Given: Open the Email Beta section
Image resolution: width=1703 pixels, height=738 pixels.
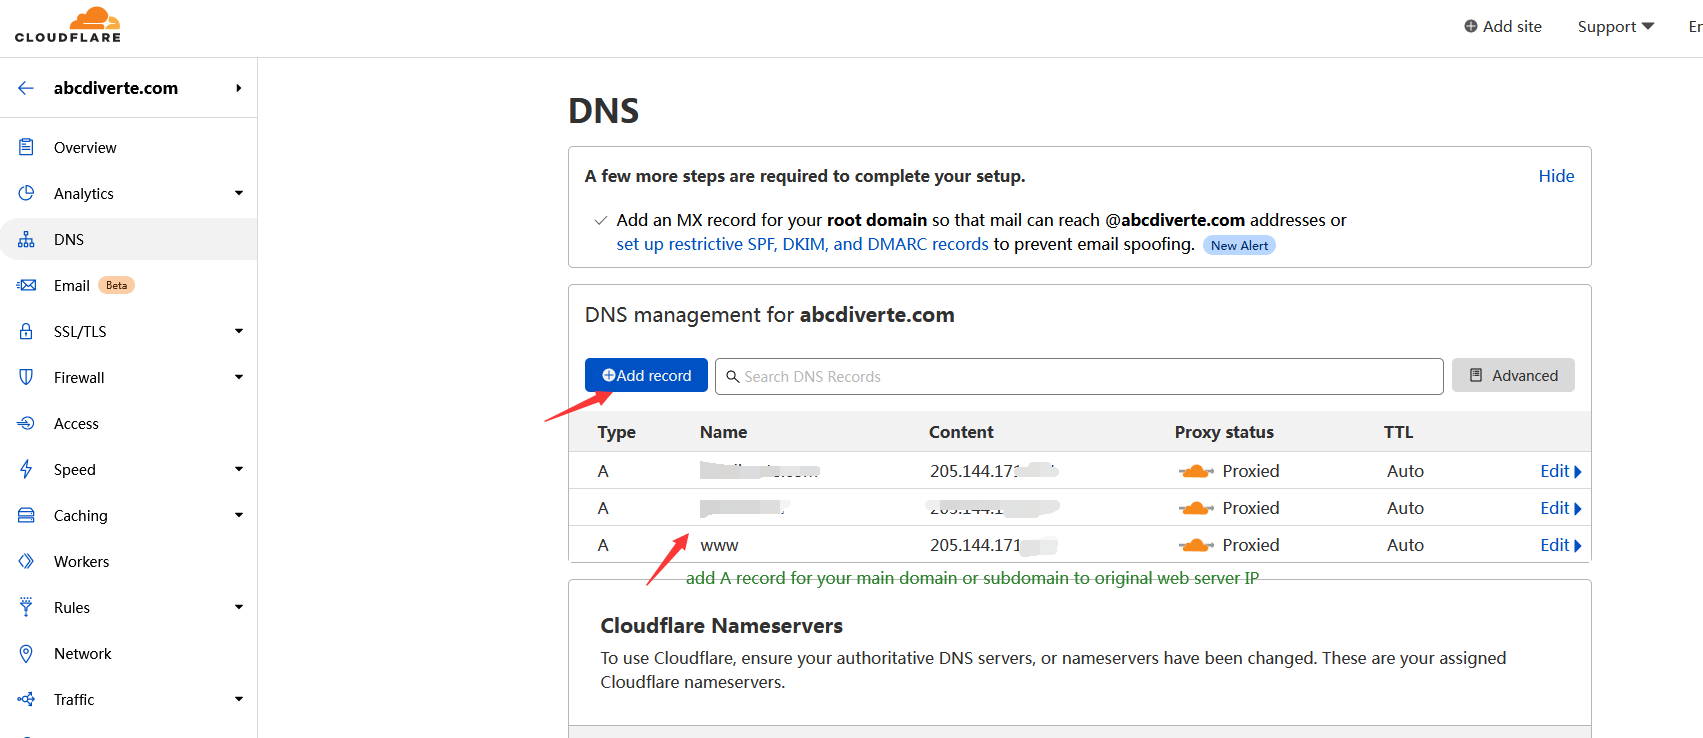Looking at the screenshot, I should [x=72, y=285].
